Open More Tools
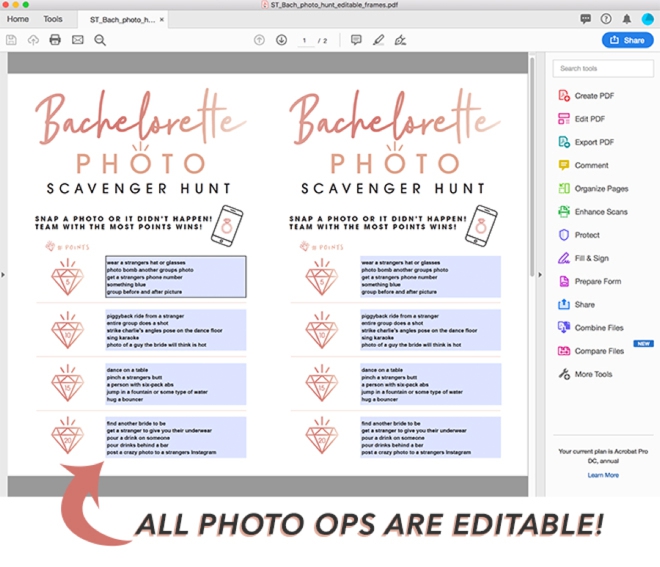 [x=585, y=374]
